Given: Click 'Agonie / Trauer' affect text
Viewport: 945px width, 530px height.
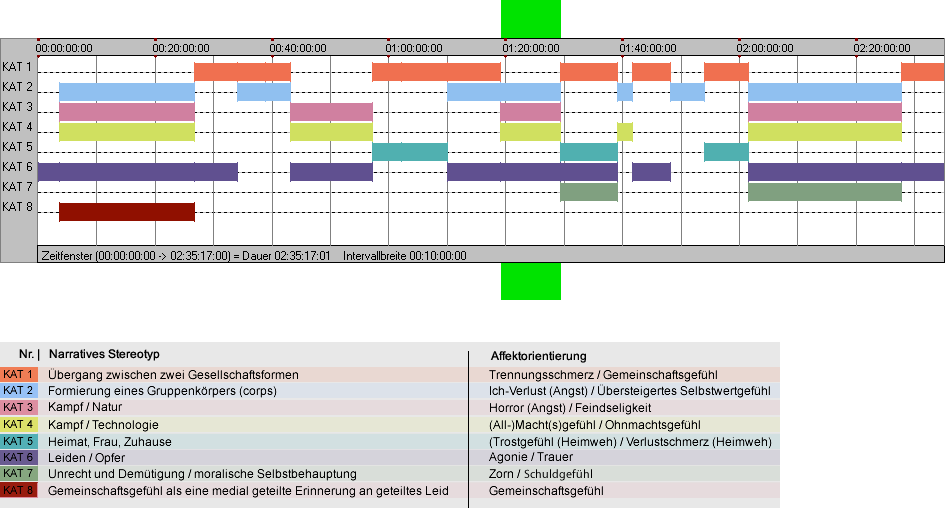Looking at the screenshot, I should click(x=531, y=457).
